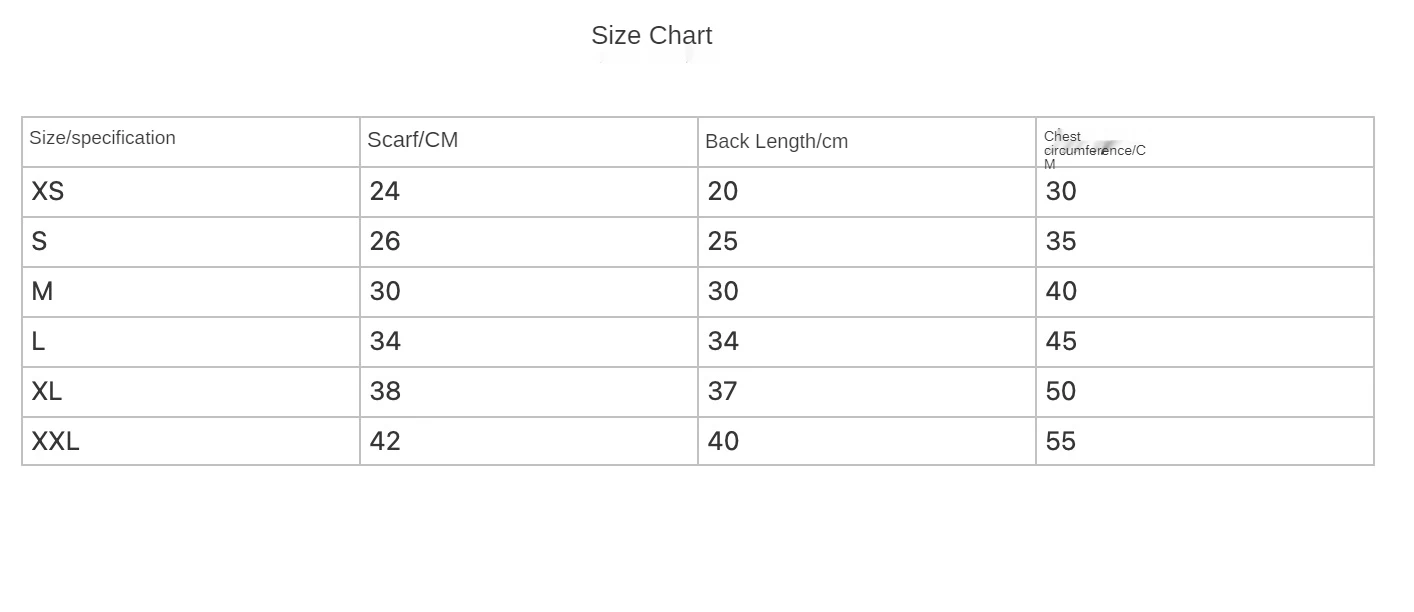The height and width of the screenshot is (612, 1414).
Task: Select the Back Length/cm header cell
Action: coord(776,142)
